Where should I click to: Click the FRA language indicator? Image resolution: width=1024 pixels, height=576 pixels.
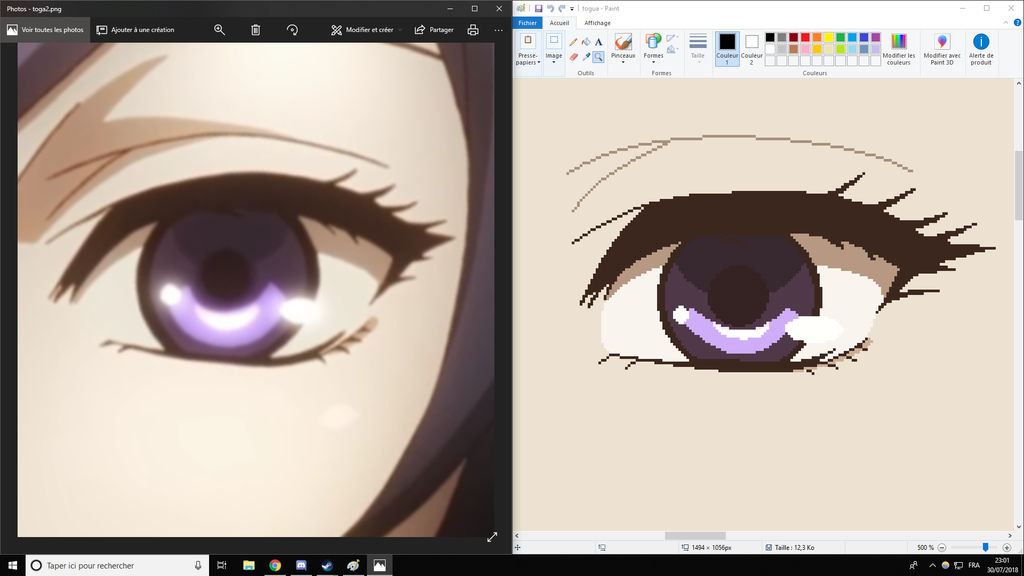[x=974, y=566]
